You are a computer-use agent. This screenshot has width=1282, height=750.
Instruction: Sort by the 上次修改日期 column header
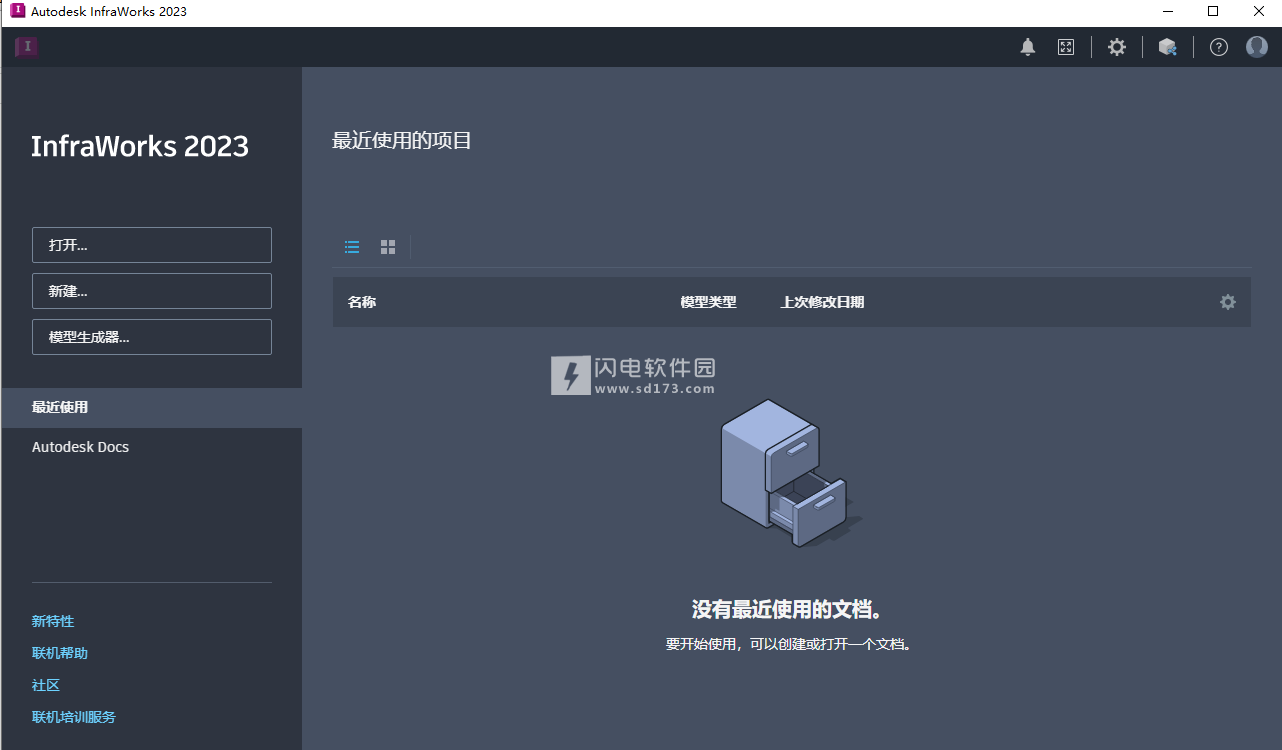822,302
